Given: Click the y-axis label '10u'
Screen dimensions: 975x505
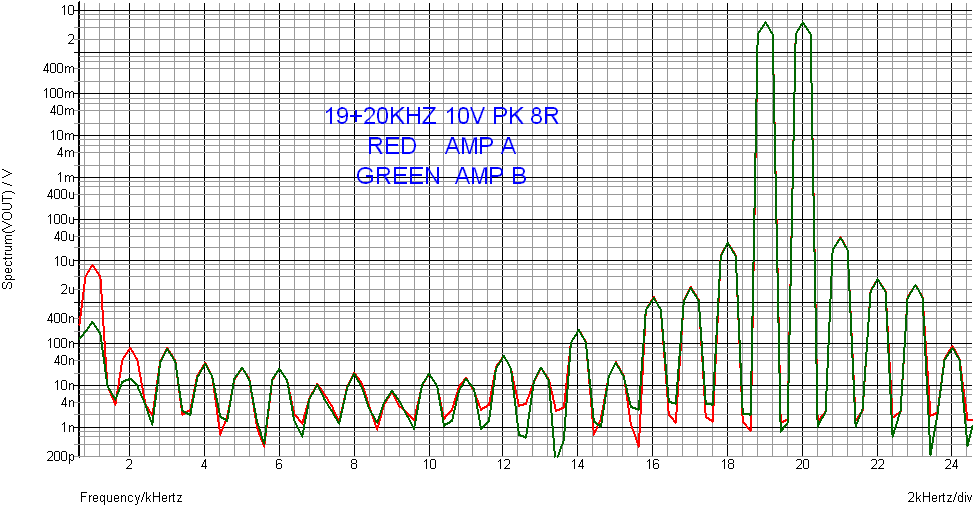Looking at the screenshot, I should pyautogui.click(x=64, y=261).
